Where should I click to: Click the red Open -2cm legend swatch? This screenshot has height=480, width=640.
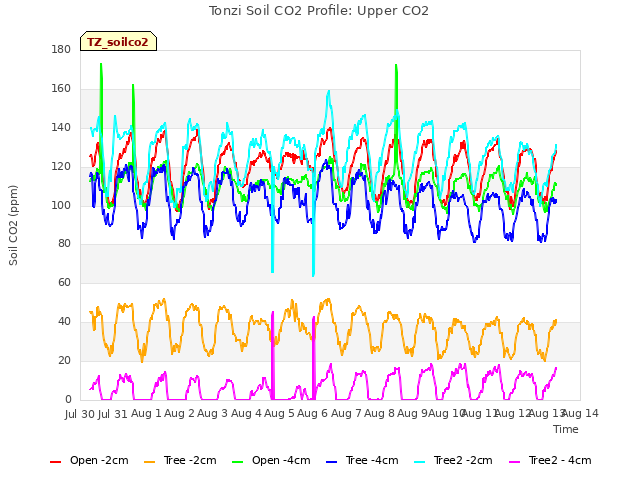pyautogui.click(x=55, y=462)
